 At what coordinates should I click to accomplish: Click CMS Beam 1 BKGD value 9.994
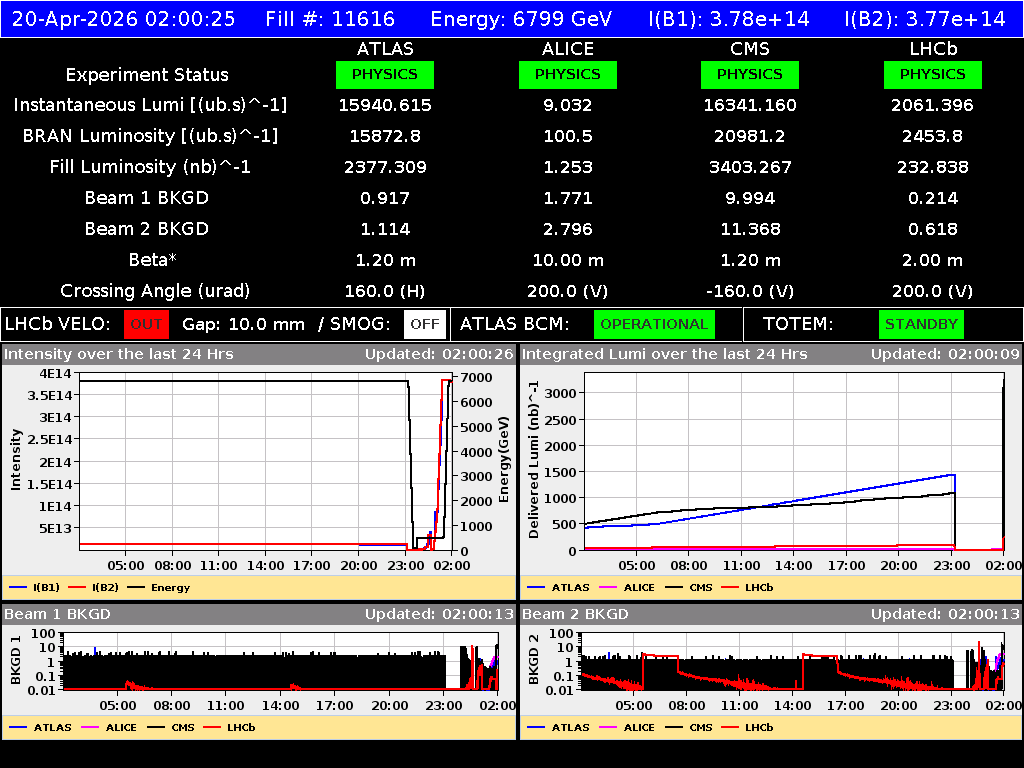(750, 198)
